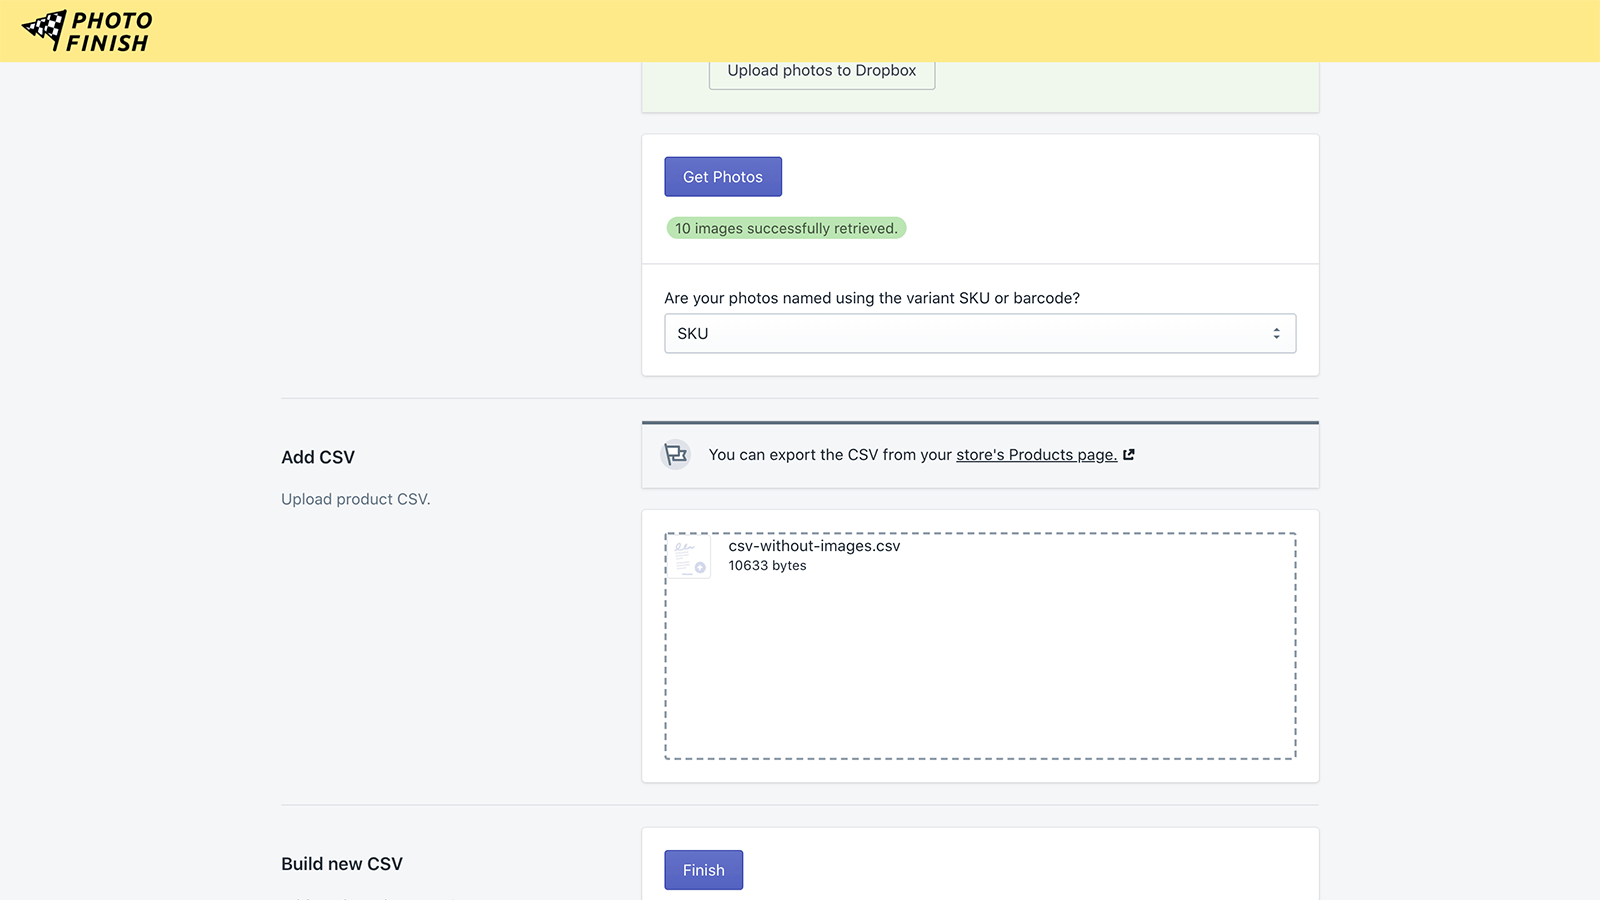Click the CSV file thumbnail icon
1600x900 pixels.
[689, 557]
